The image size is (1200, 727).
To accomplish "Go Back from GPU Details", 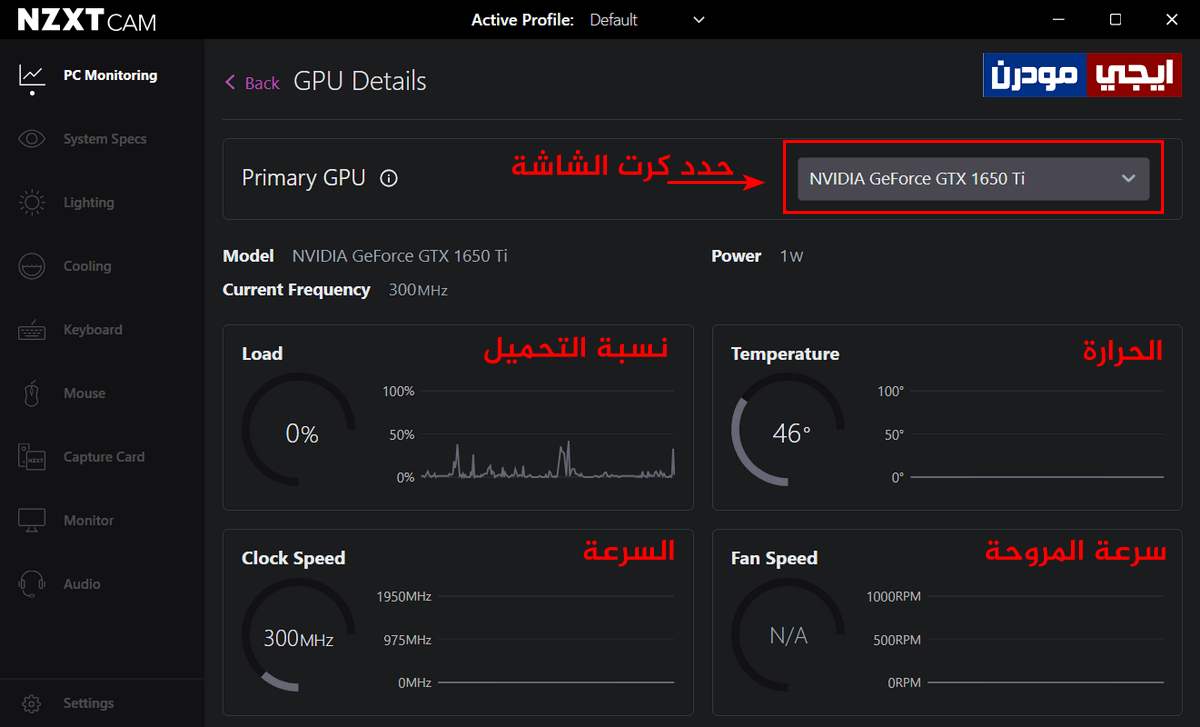I will (252, 83).
